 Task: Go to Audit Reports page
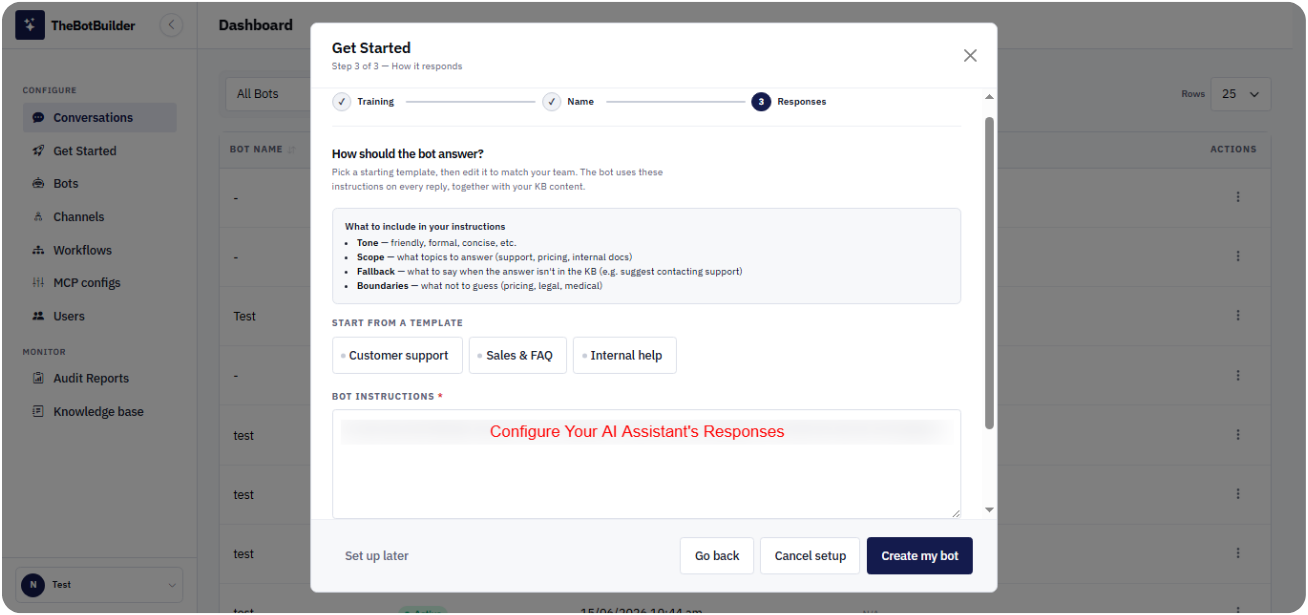(x=100, y=379)
